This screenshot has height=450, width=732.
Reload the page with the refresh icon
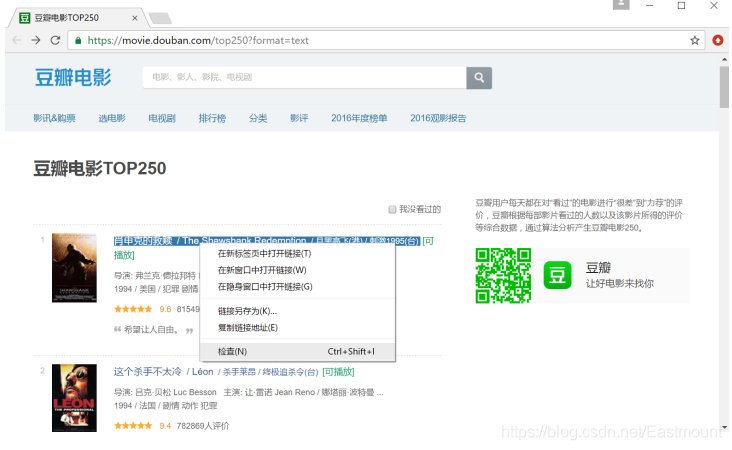[x=55, y=41]
